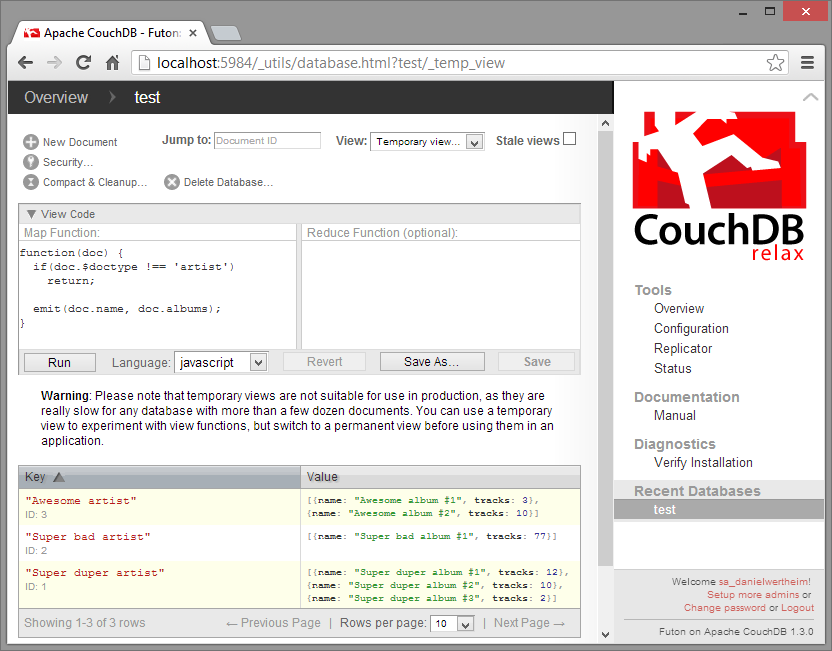Click the scrollbar up arrow

[x=605, y=123]
